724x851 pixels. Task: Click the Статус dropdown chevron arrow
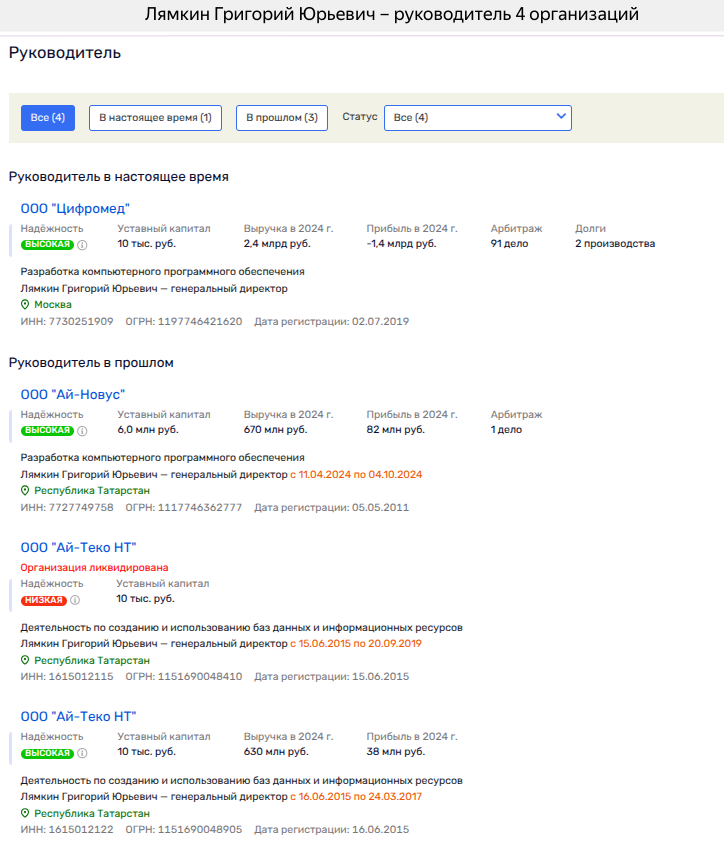(560, 117)
